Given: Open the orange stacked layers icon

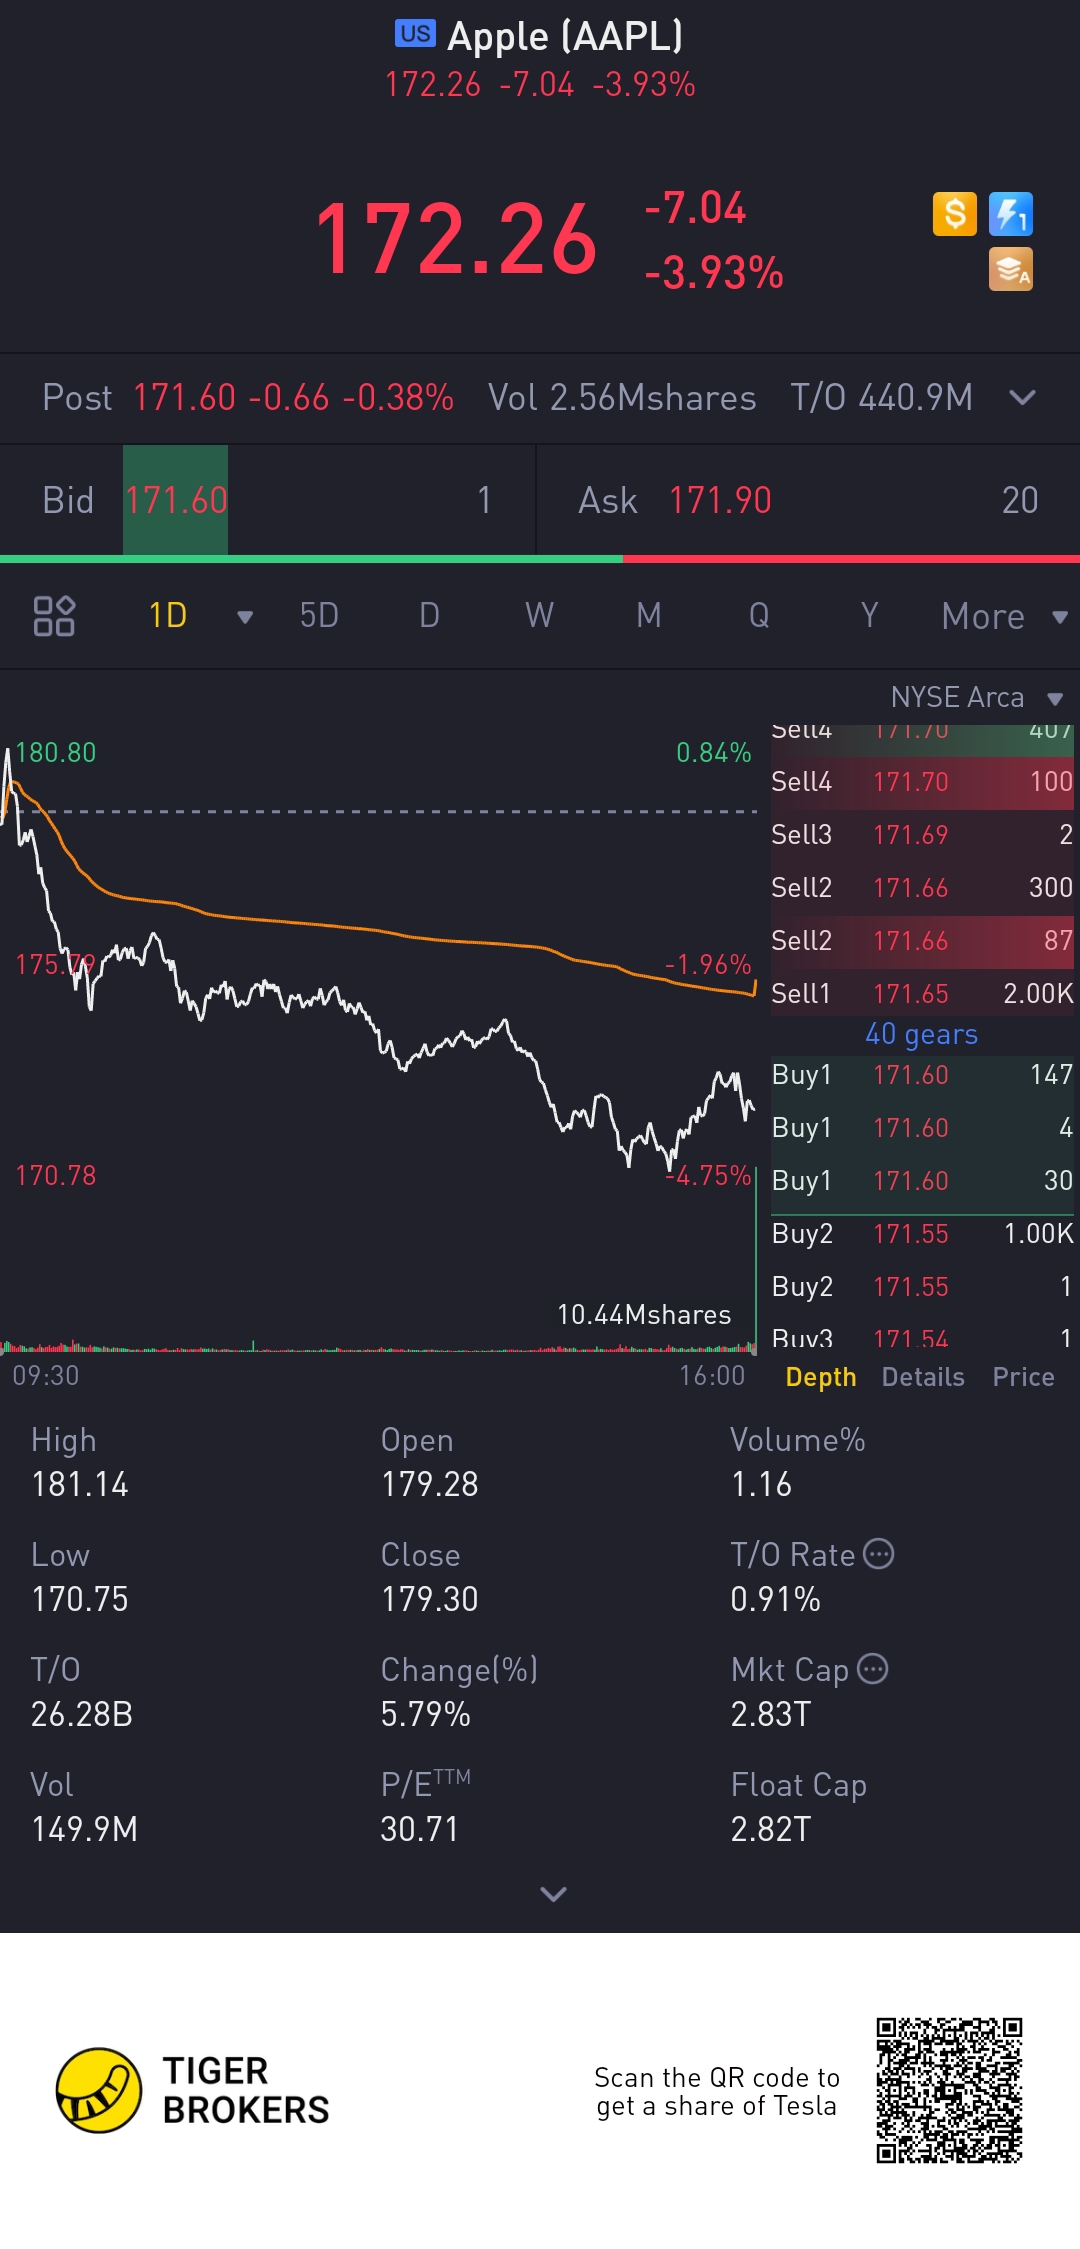Looking at the screenshot, I should pyautogui.click(x=1011, y=270).
